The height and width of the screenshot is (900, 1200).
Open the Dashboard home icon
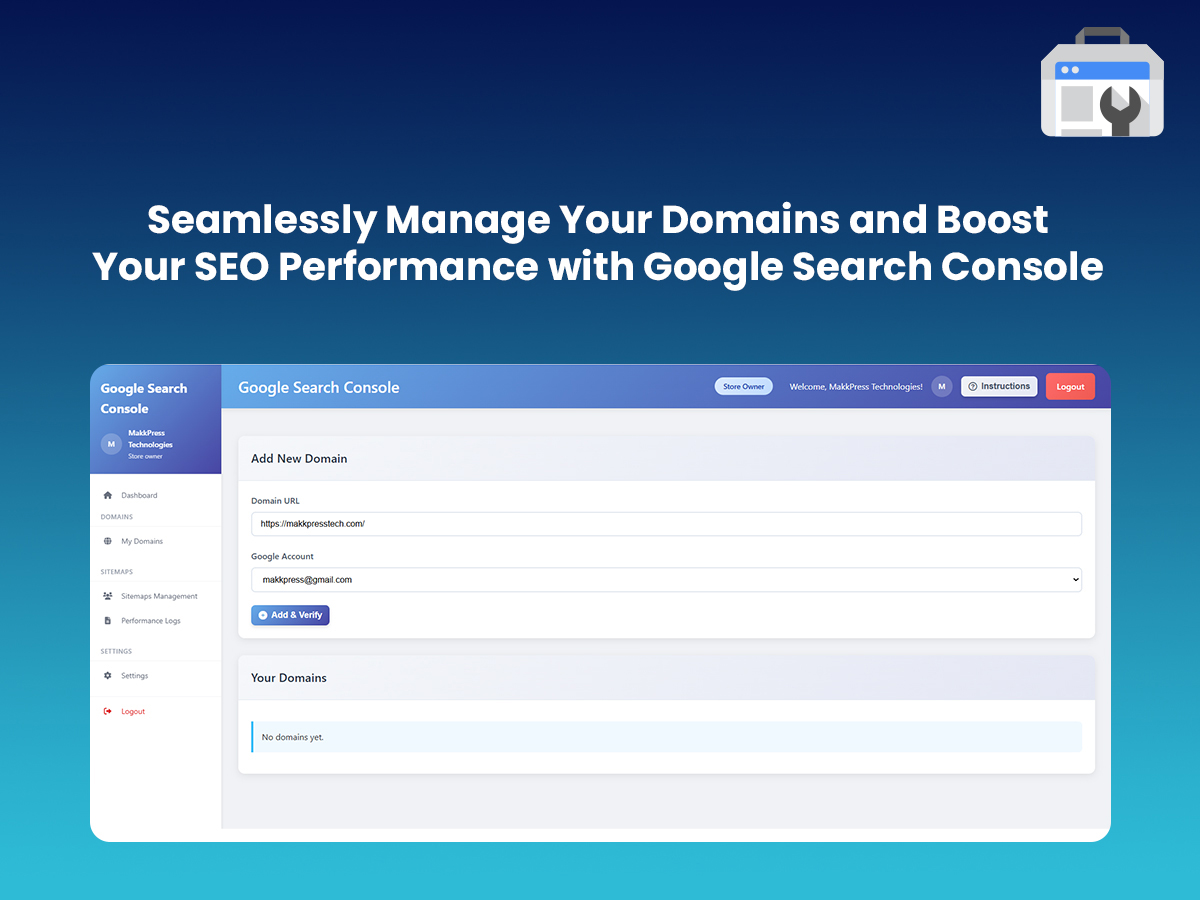[x=108, y=495]
